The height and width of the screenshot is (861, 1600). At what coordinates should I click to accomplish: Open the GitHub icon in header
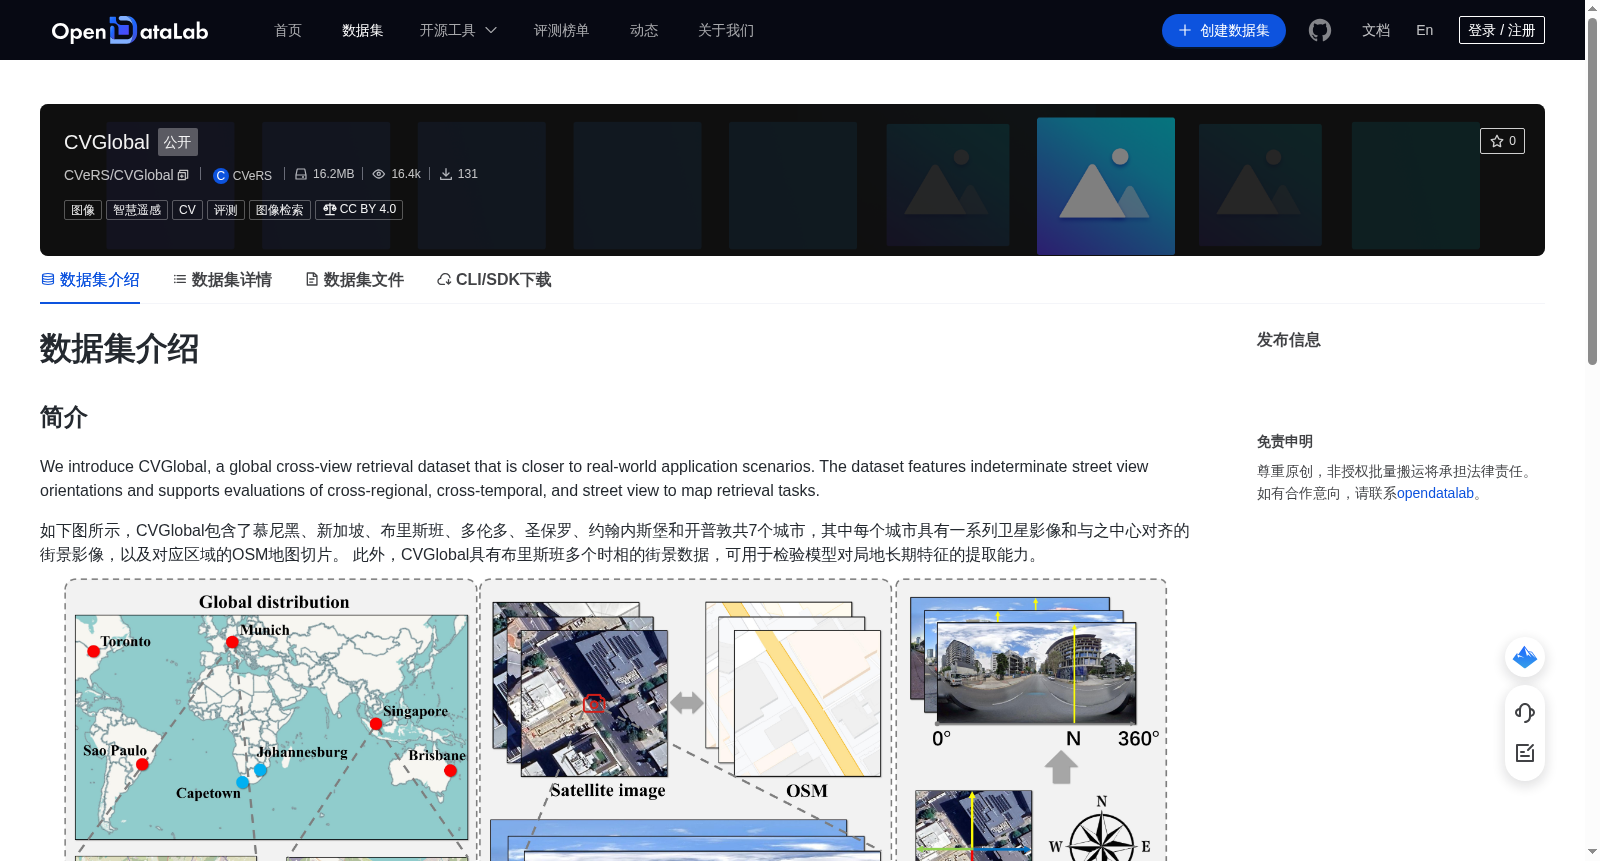pyautogui.click(x=1320, y=30)
